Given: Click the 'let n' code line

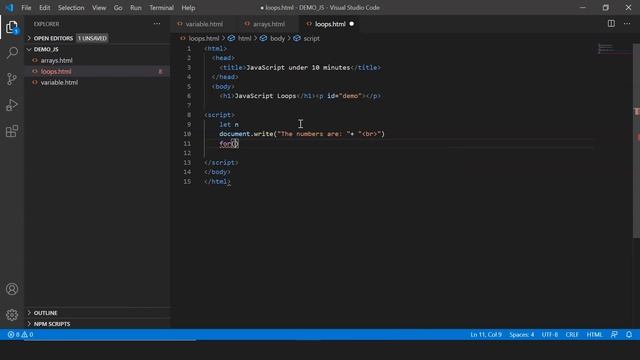Looking at the screenshot, I should tap(229, 124).
